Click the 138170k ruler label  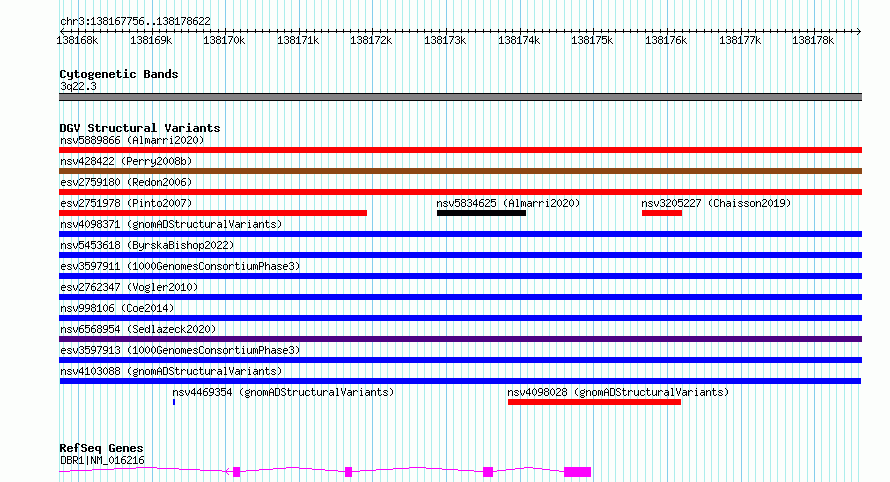[x=224, y=40]
